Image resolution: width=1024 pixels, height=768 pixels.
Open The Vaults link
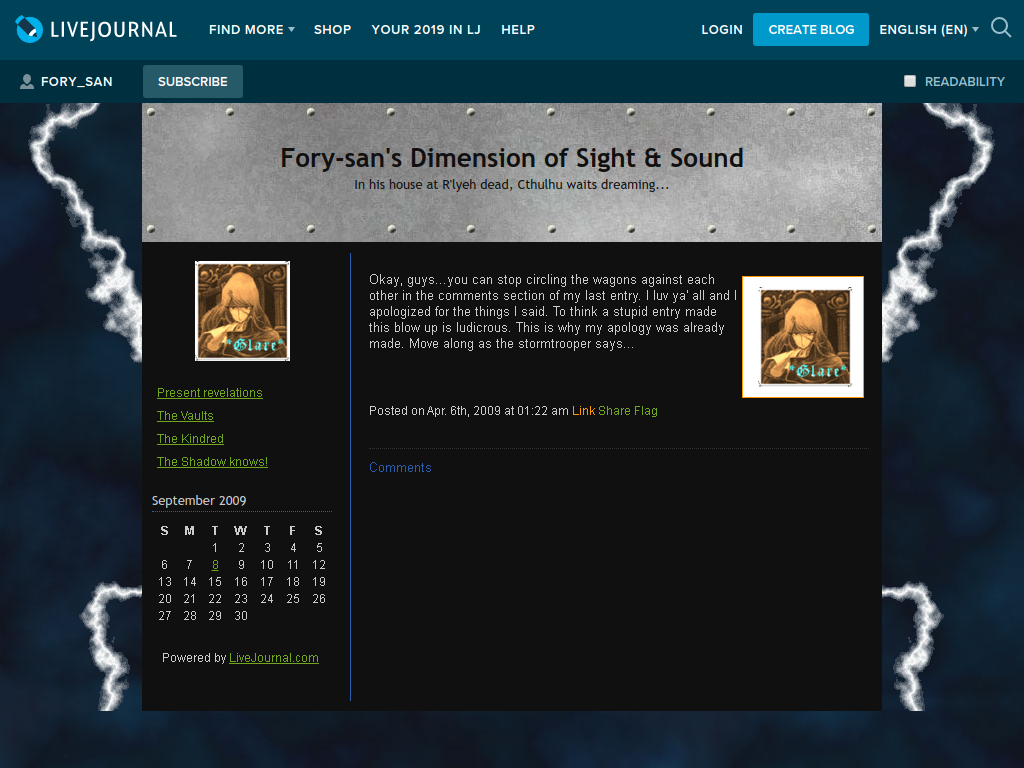pos(185,415)
